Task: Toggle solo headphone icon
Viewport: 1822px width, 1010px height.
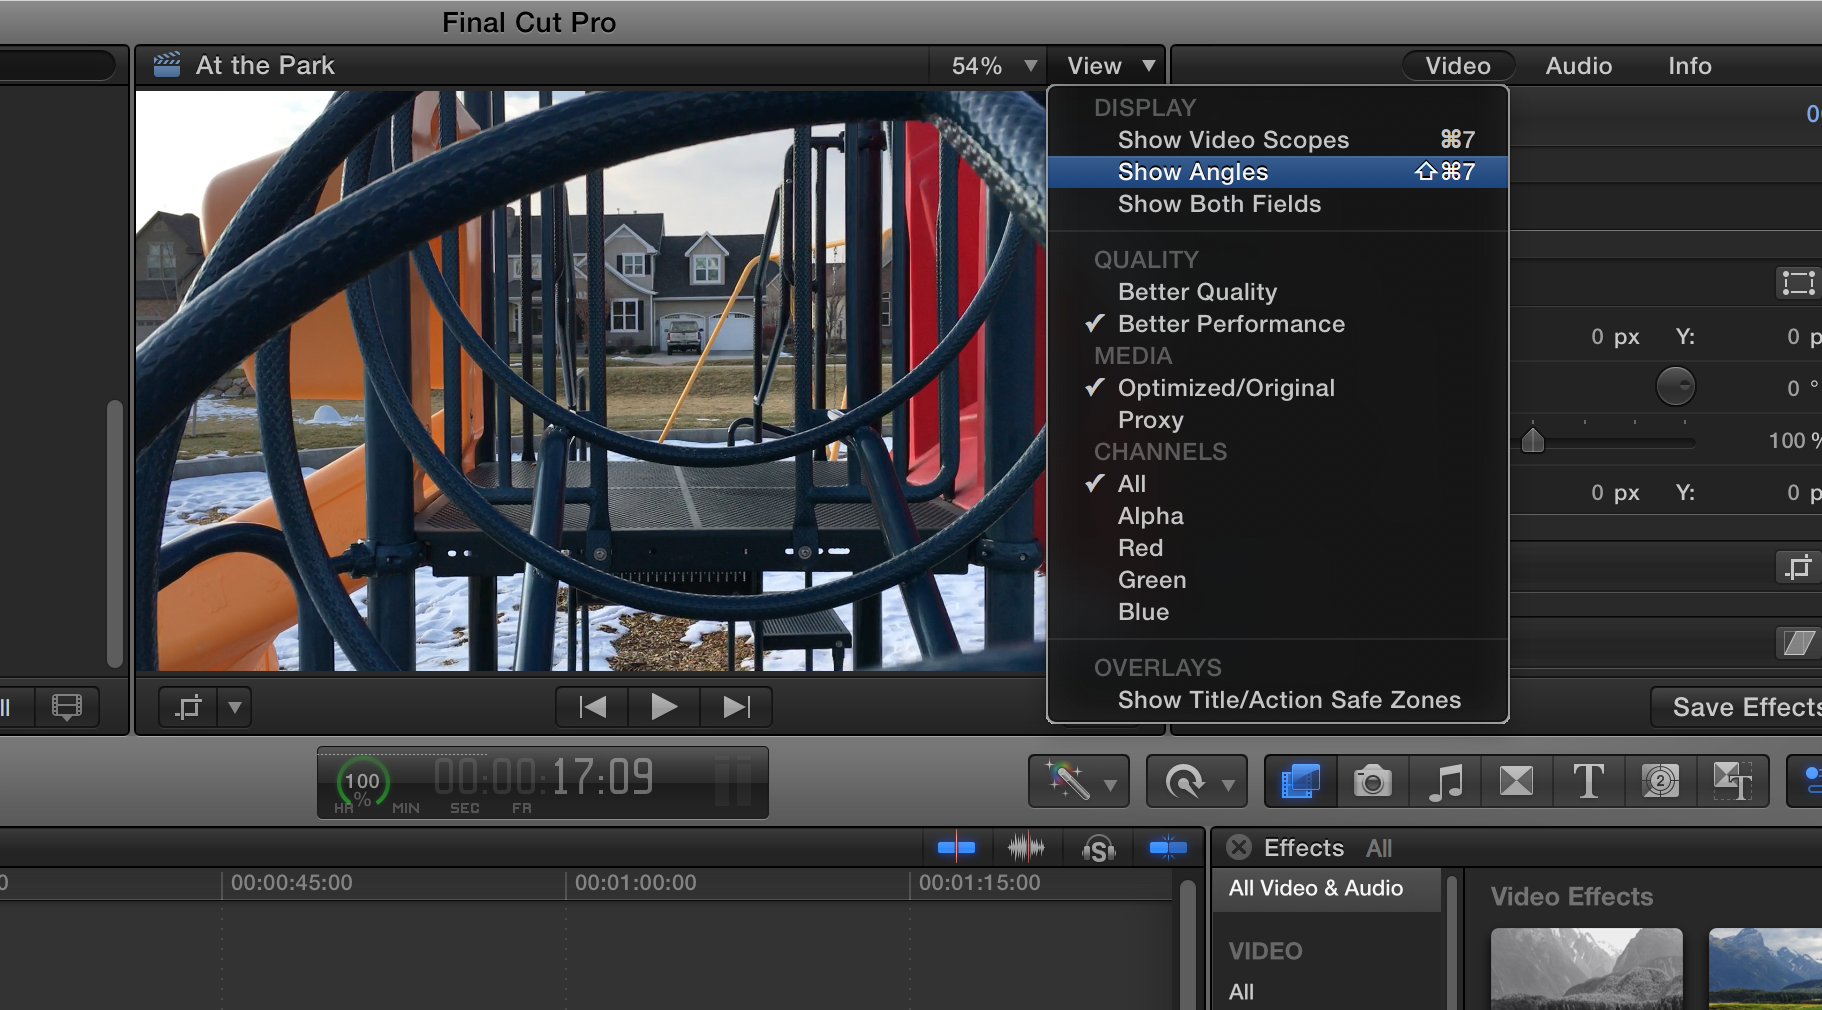Action: tap(1098, 849)
